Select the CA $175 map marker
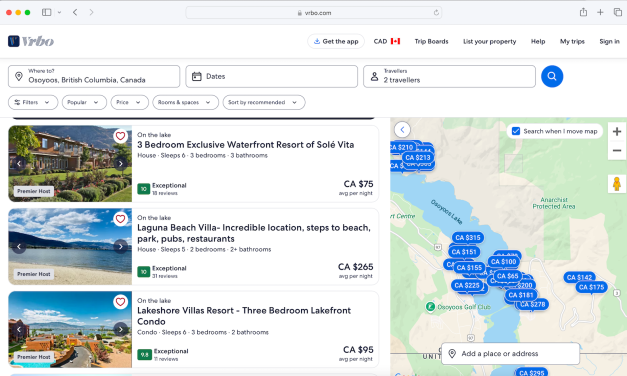 pyautogui.click(x=591, y=287)
